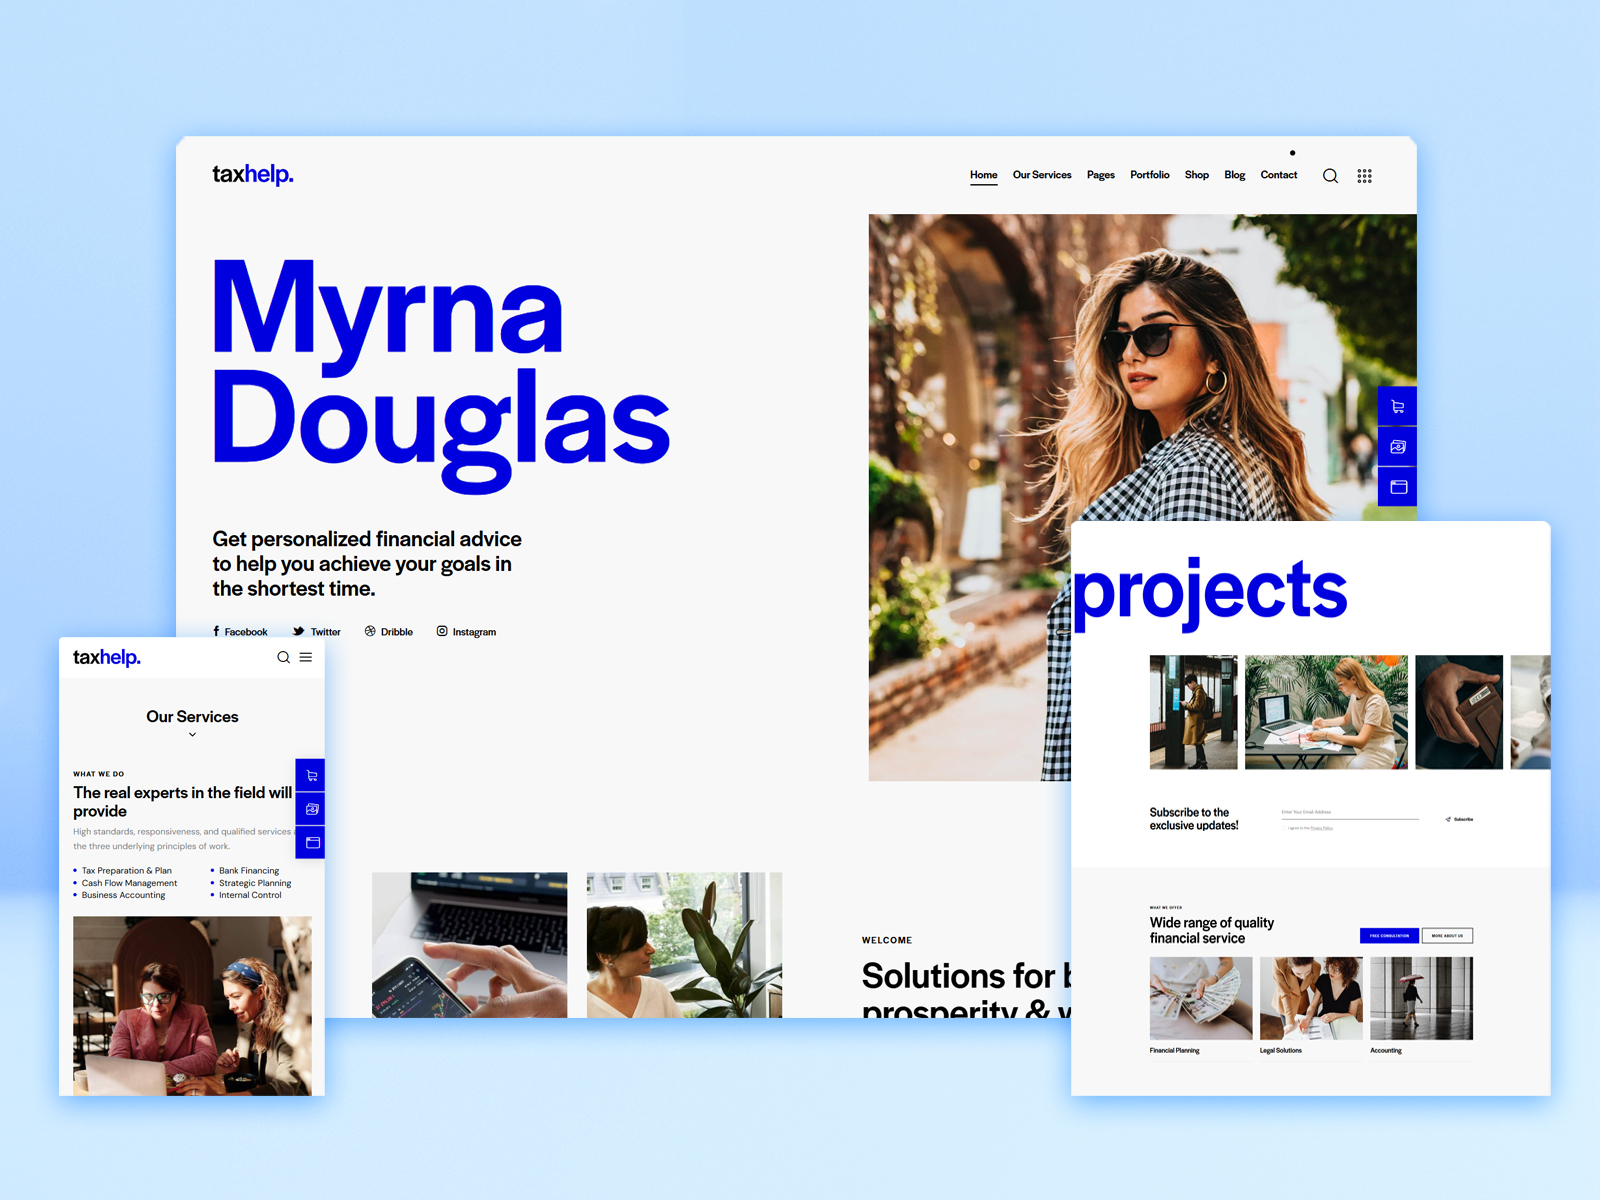The image size is (1600, 1200).
Task: Expand the chevron below Our Services heading
Action: [x=192, y=735]
